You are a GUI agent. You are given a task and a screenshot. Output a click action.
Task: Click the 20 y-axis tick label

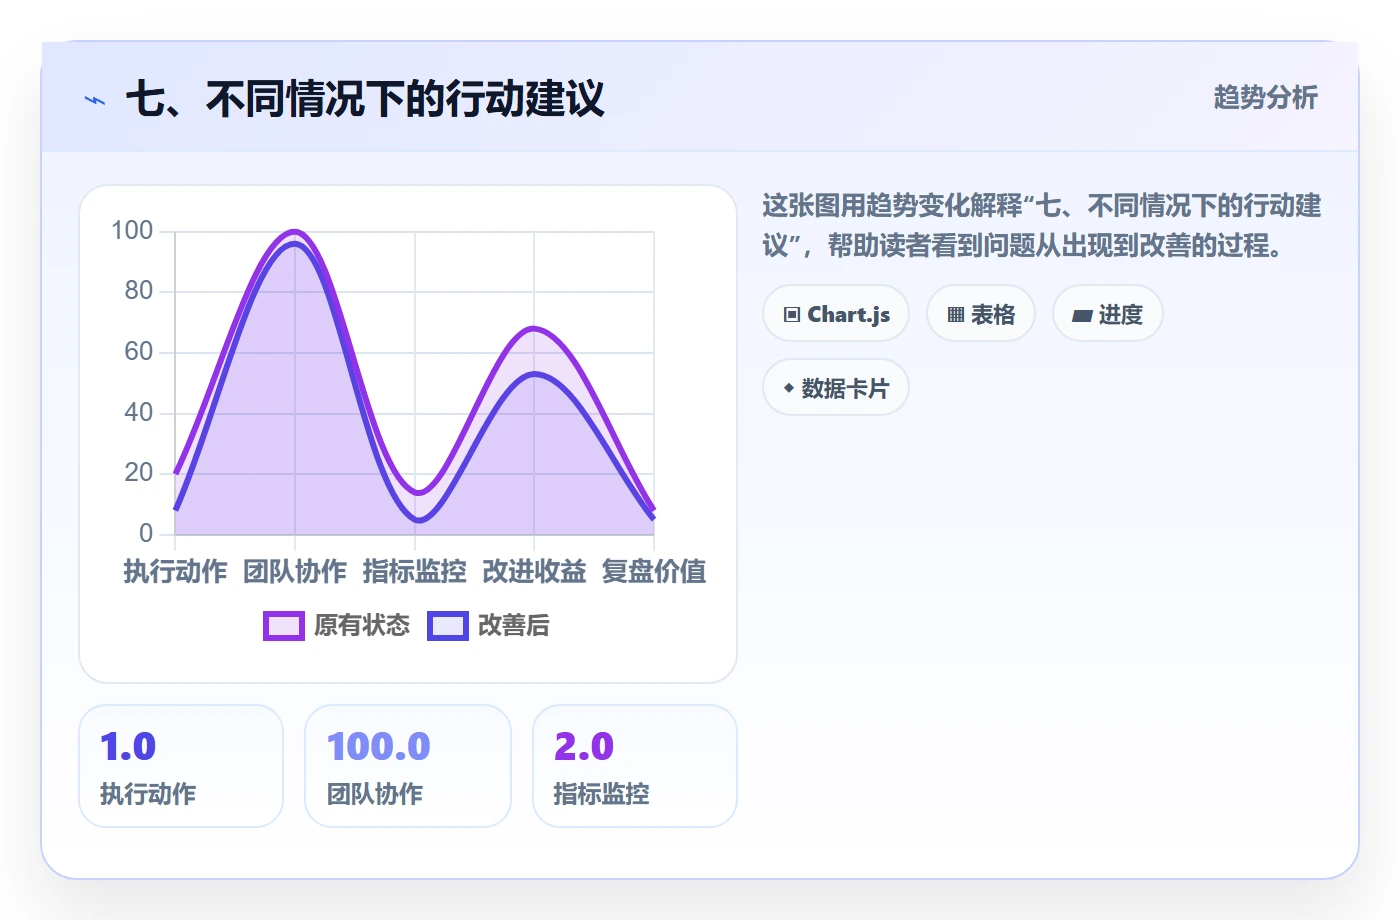click(x=139, y=473)
